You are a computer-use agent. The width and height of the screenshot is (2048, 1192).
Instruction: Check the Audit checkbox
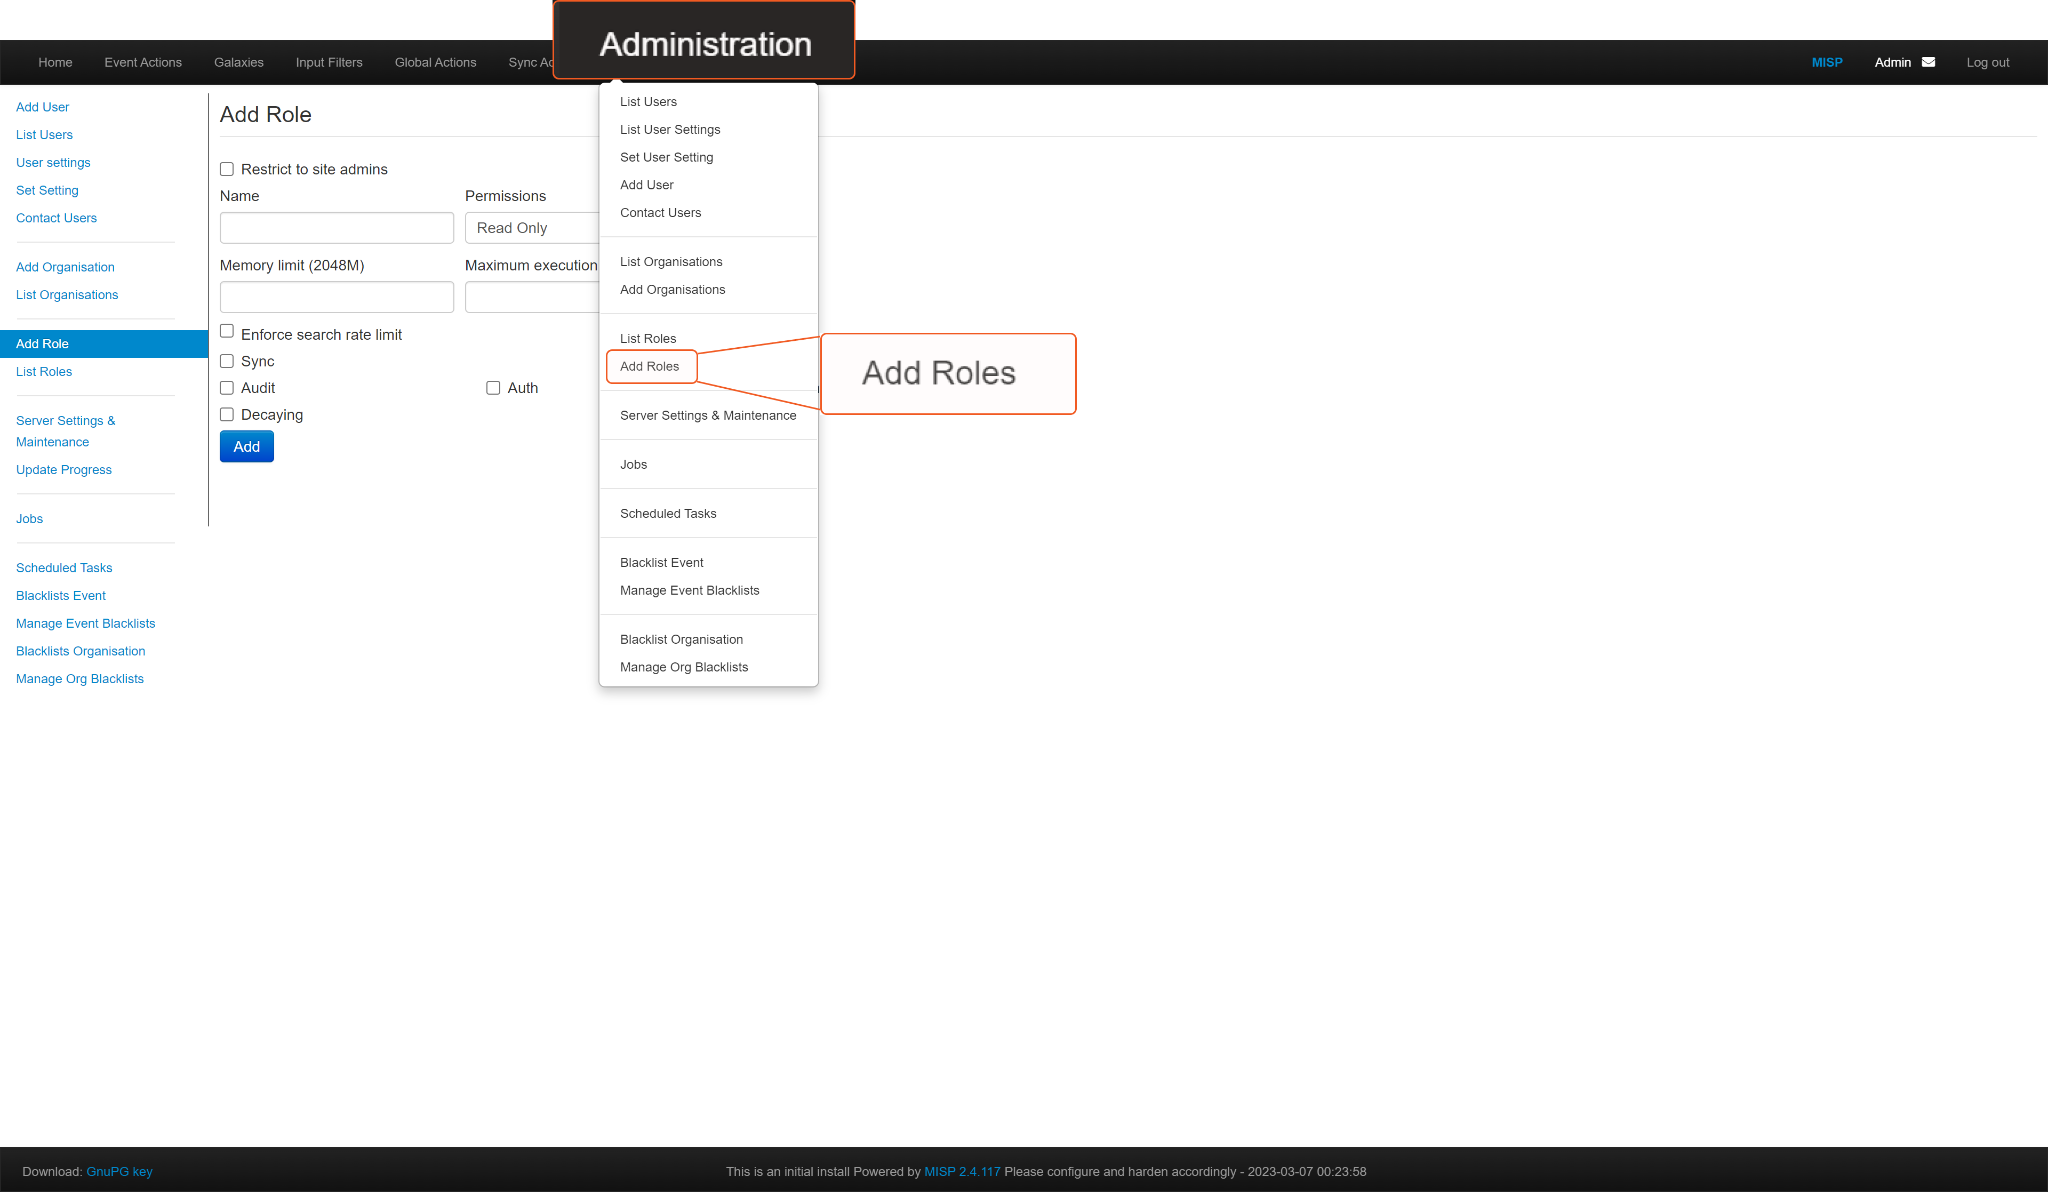(227, 388)
